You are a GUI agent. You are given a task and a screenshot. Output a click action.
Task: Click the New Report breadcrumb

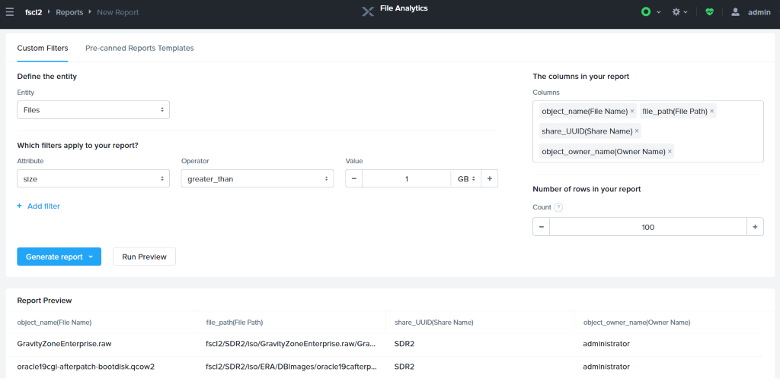[x=118, y=12]
